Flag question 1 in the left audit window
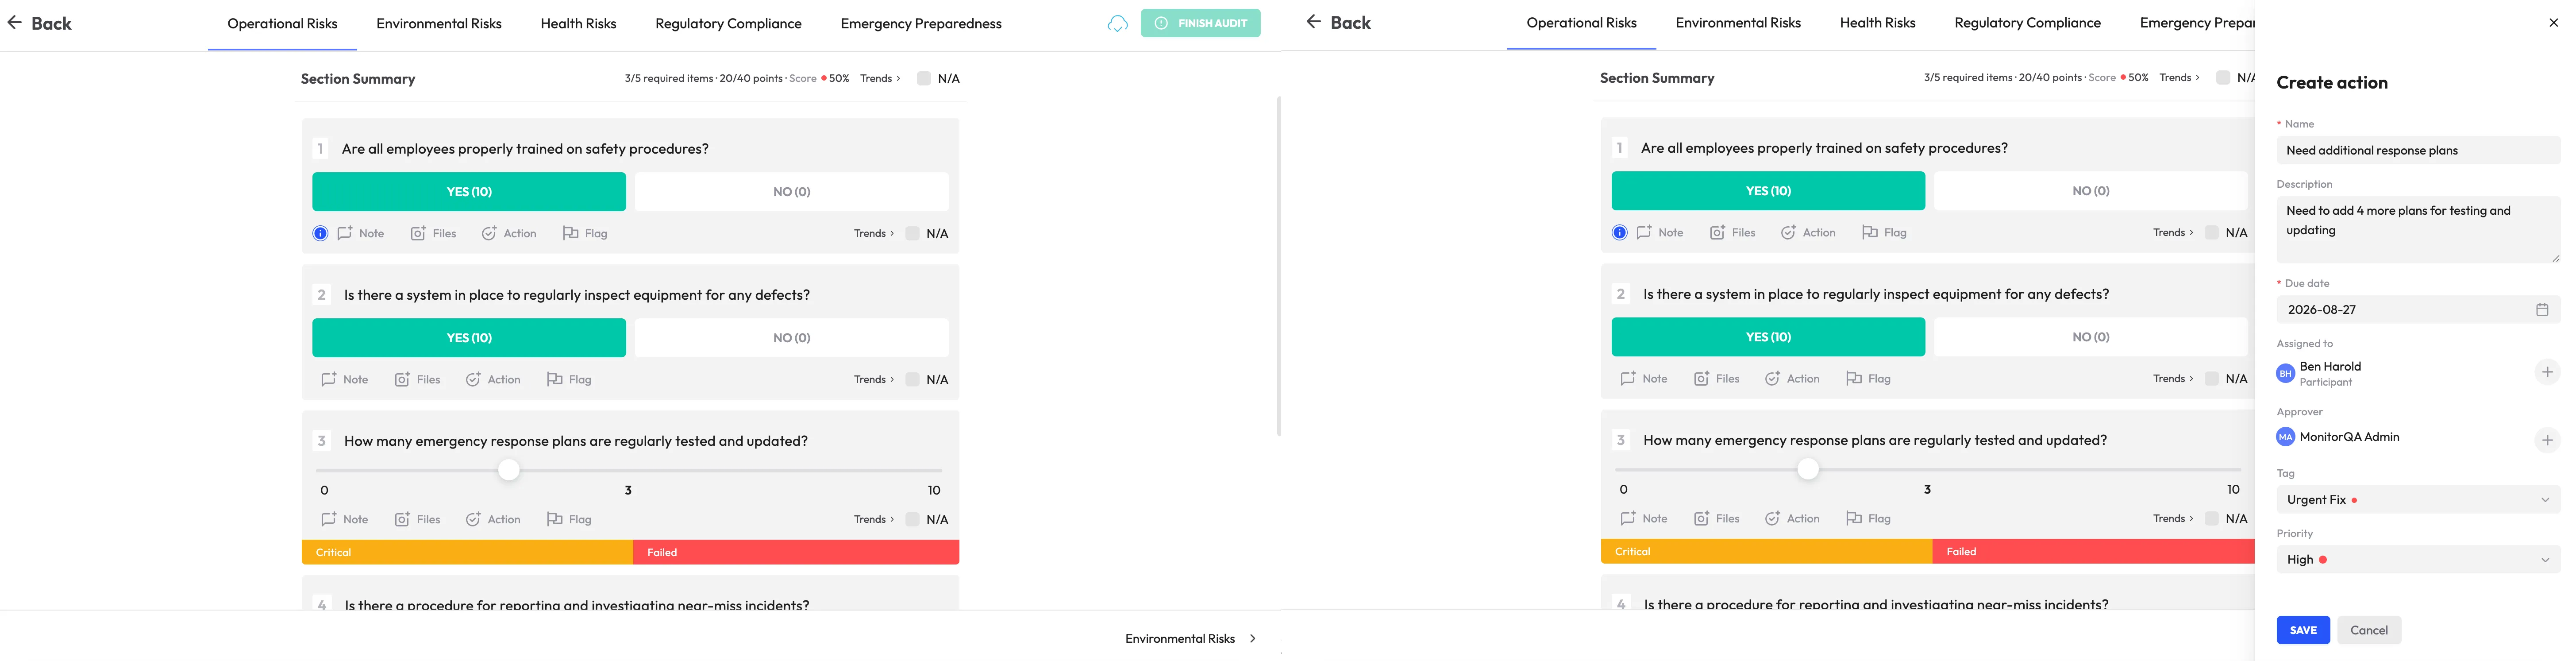Viewport: 2576px width, 661px height. pyautogui.click(x=585, y=233)
